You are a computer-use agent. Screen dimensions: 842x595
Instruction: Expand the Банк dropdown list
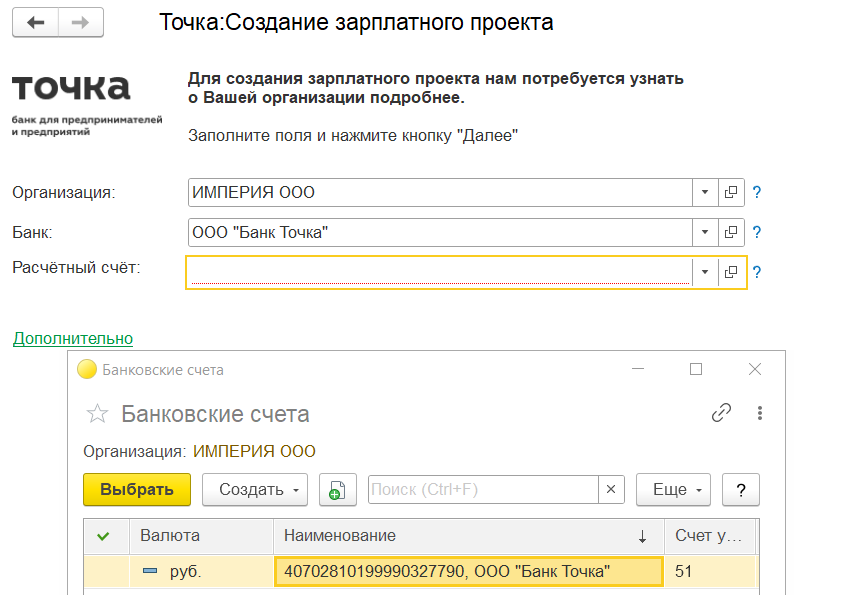[x=704, y=232]
